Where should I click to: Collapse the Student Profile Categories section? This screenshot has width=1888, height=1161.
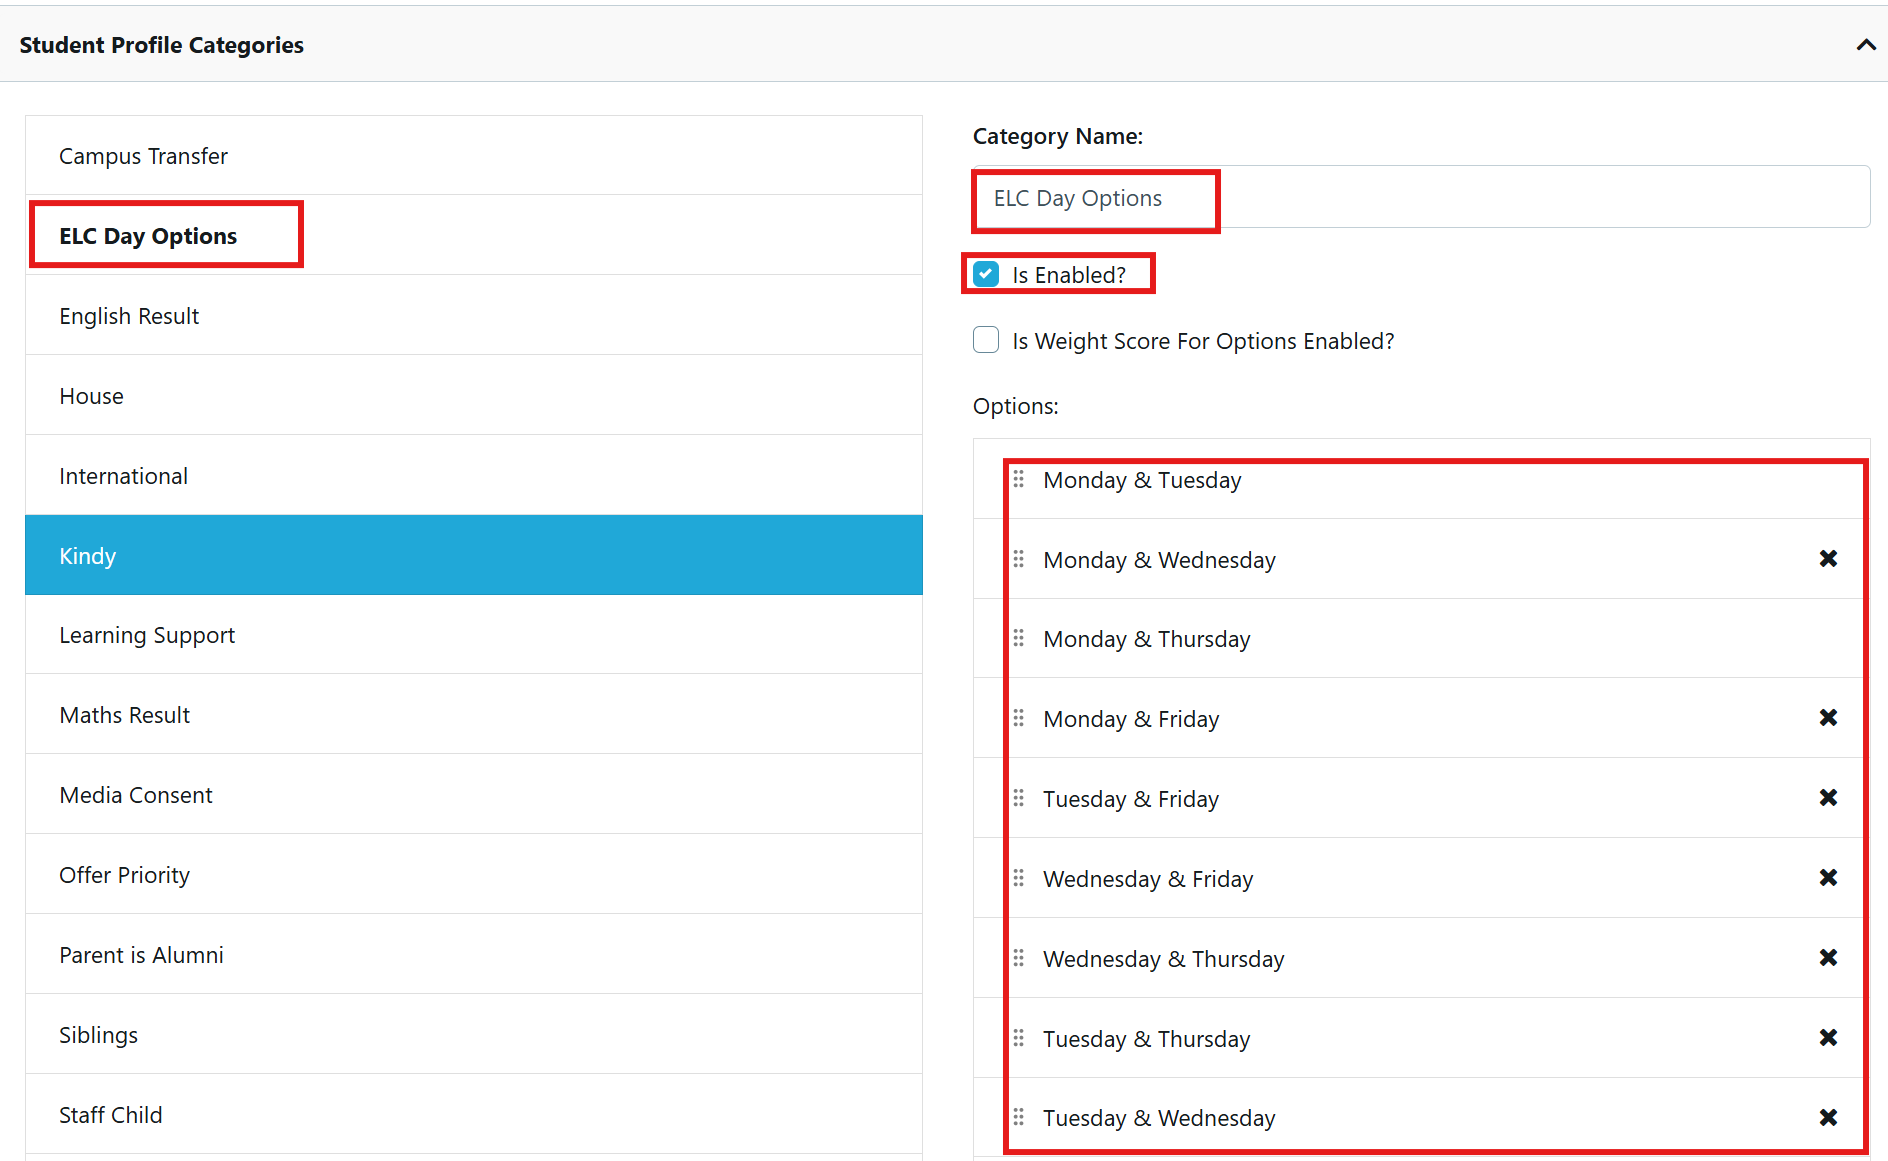point(1865,45)
